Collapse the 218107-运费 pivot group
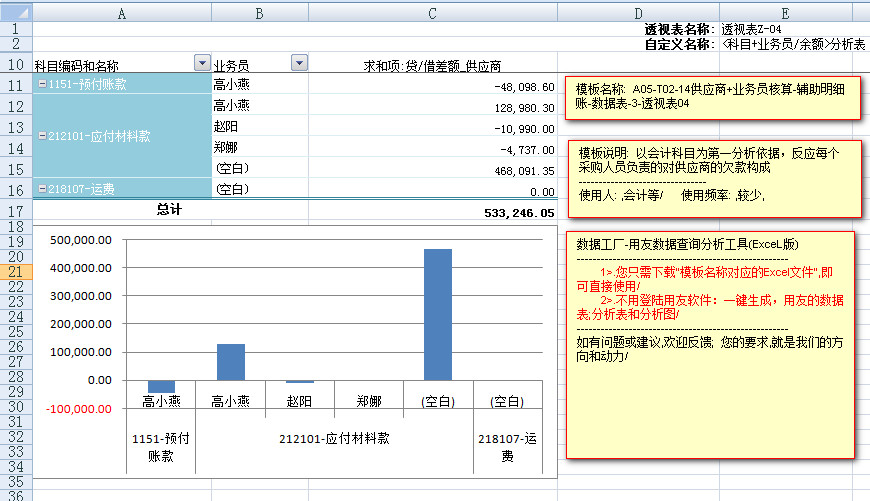The image size is (870, 501). coord(41,189)
